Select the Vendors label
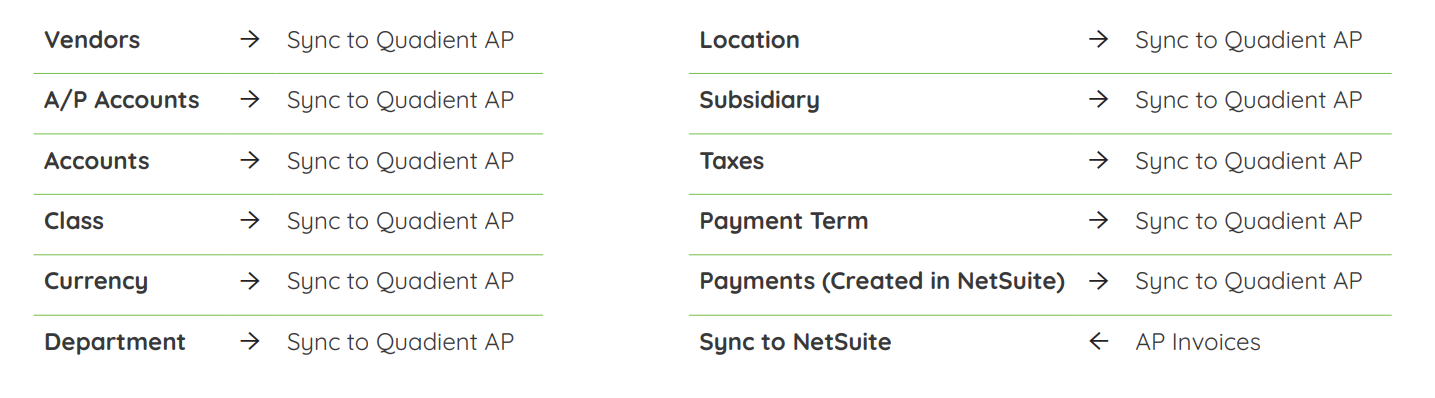 click(x=92, y=40)
